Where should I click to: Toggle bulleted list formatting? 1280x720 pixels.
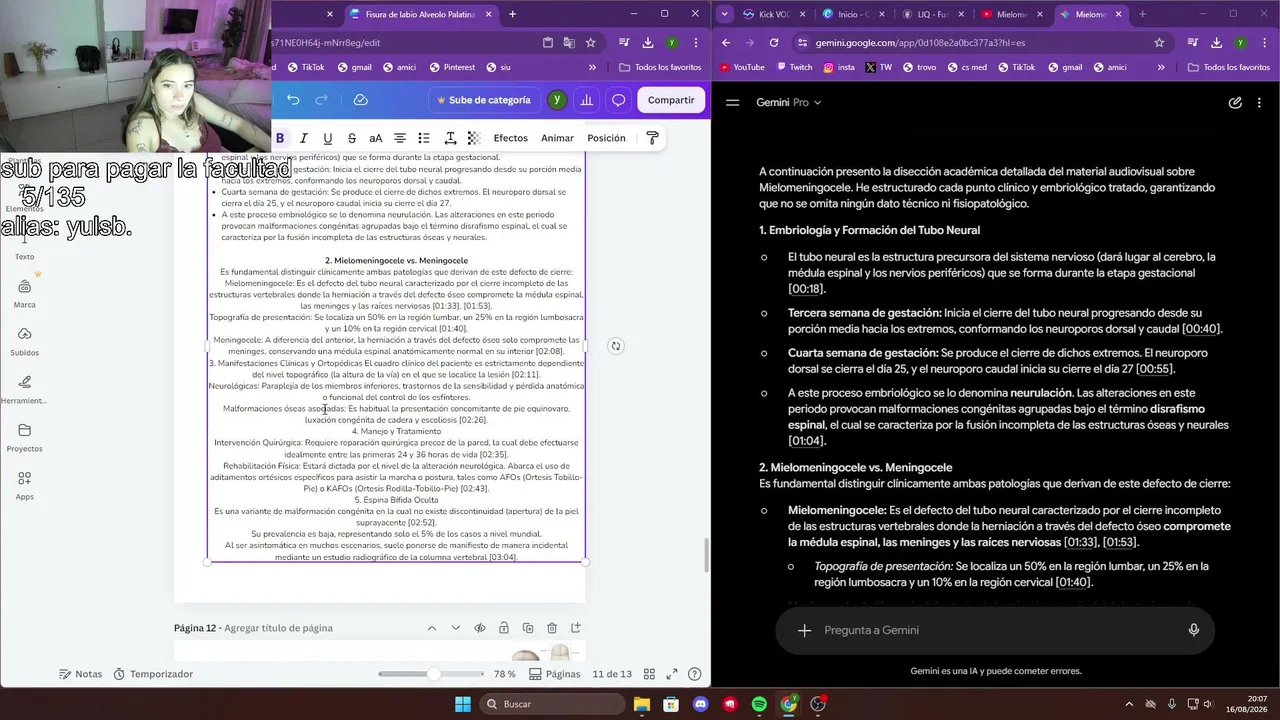point(424,138)
